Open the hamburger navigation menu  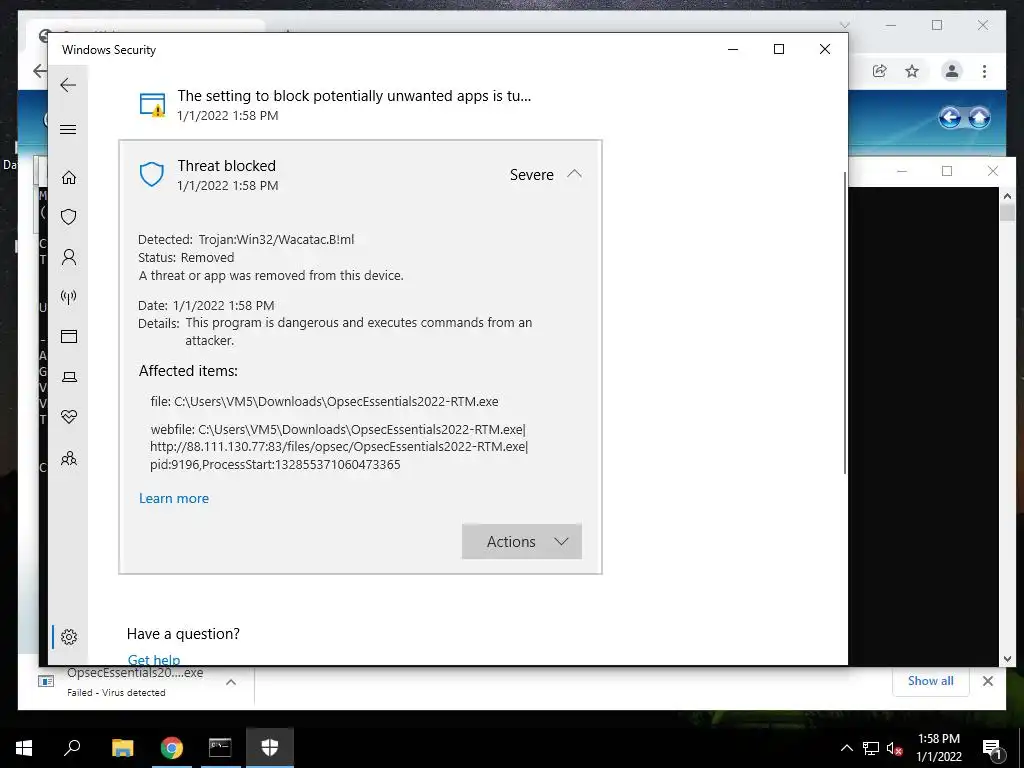(x=68, y=129)
